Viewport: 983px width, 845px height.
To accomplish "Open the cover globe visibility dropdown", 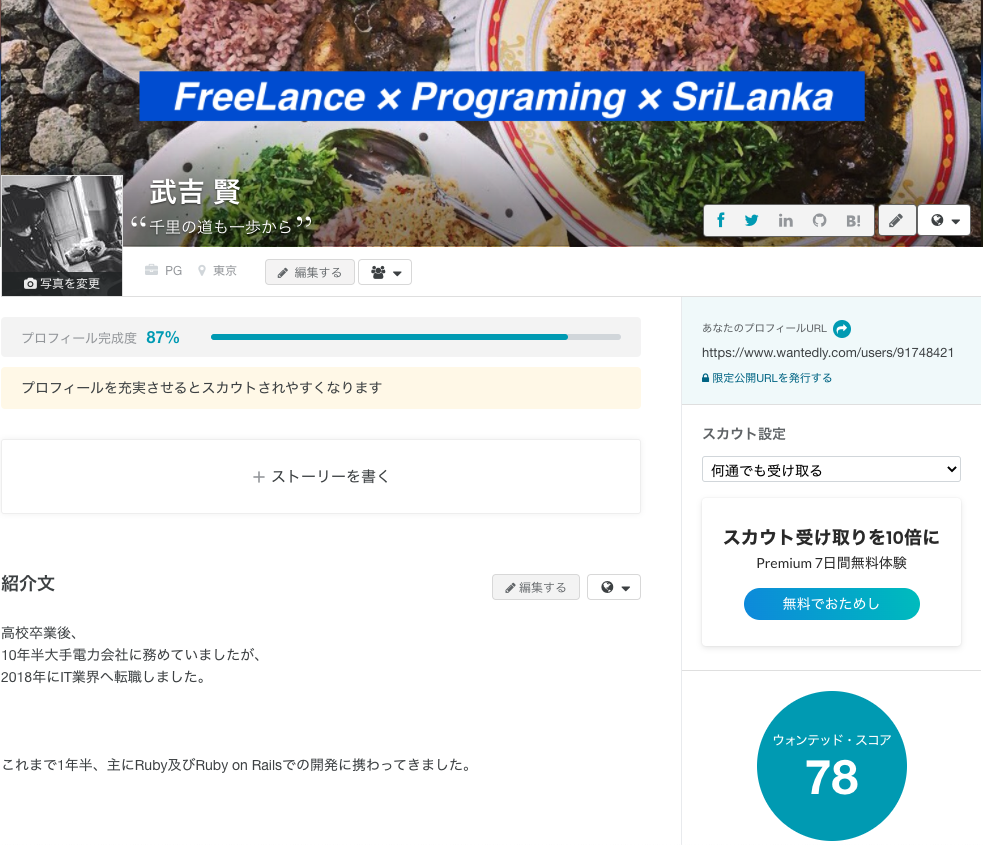I will (x=944, y=220).
